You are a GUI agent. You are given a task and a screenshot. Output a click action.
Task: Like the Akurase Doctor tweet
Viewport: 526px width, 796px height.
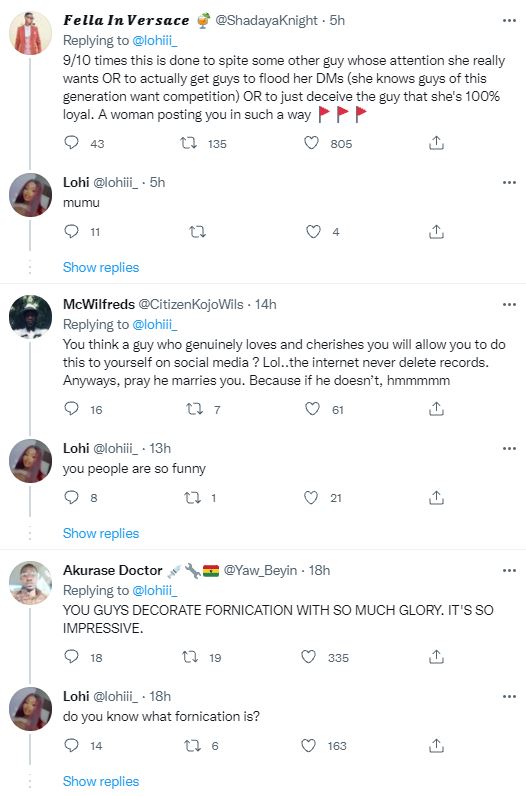pyautogui.click(x=309, y=657)
